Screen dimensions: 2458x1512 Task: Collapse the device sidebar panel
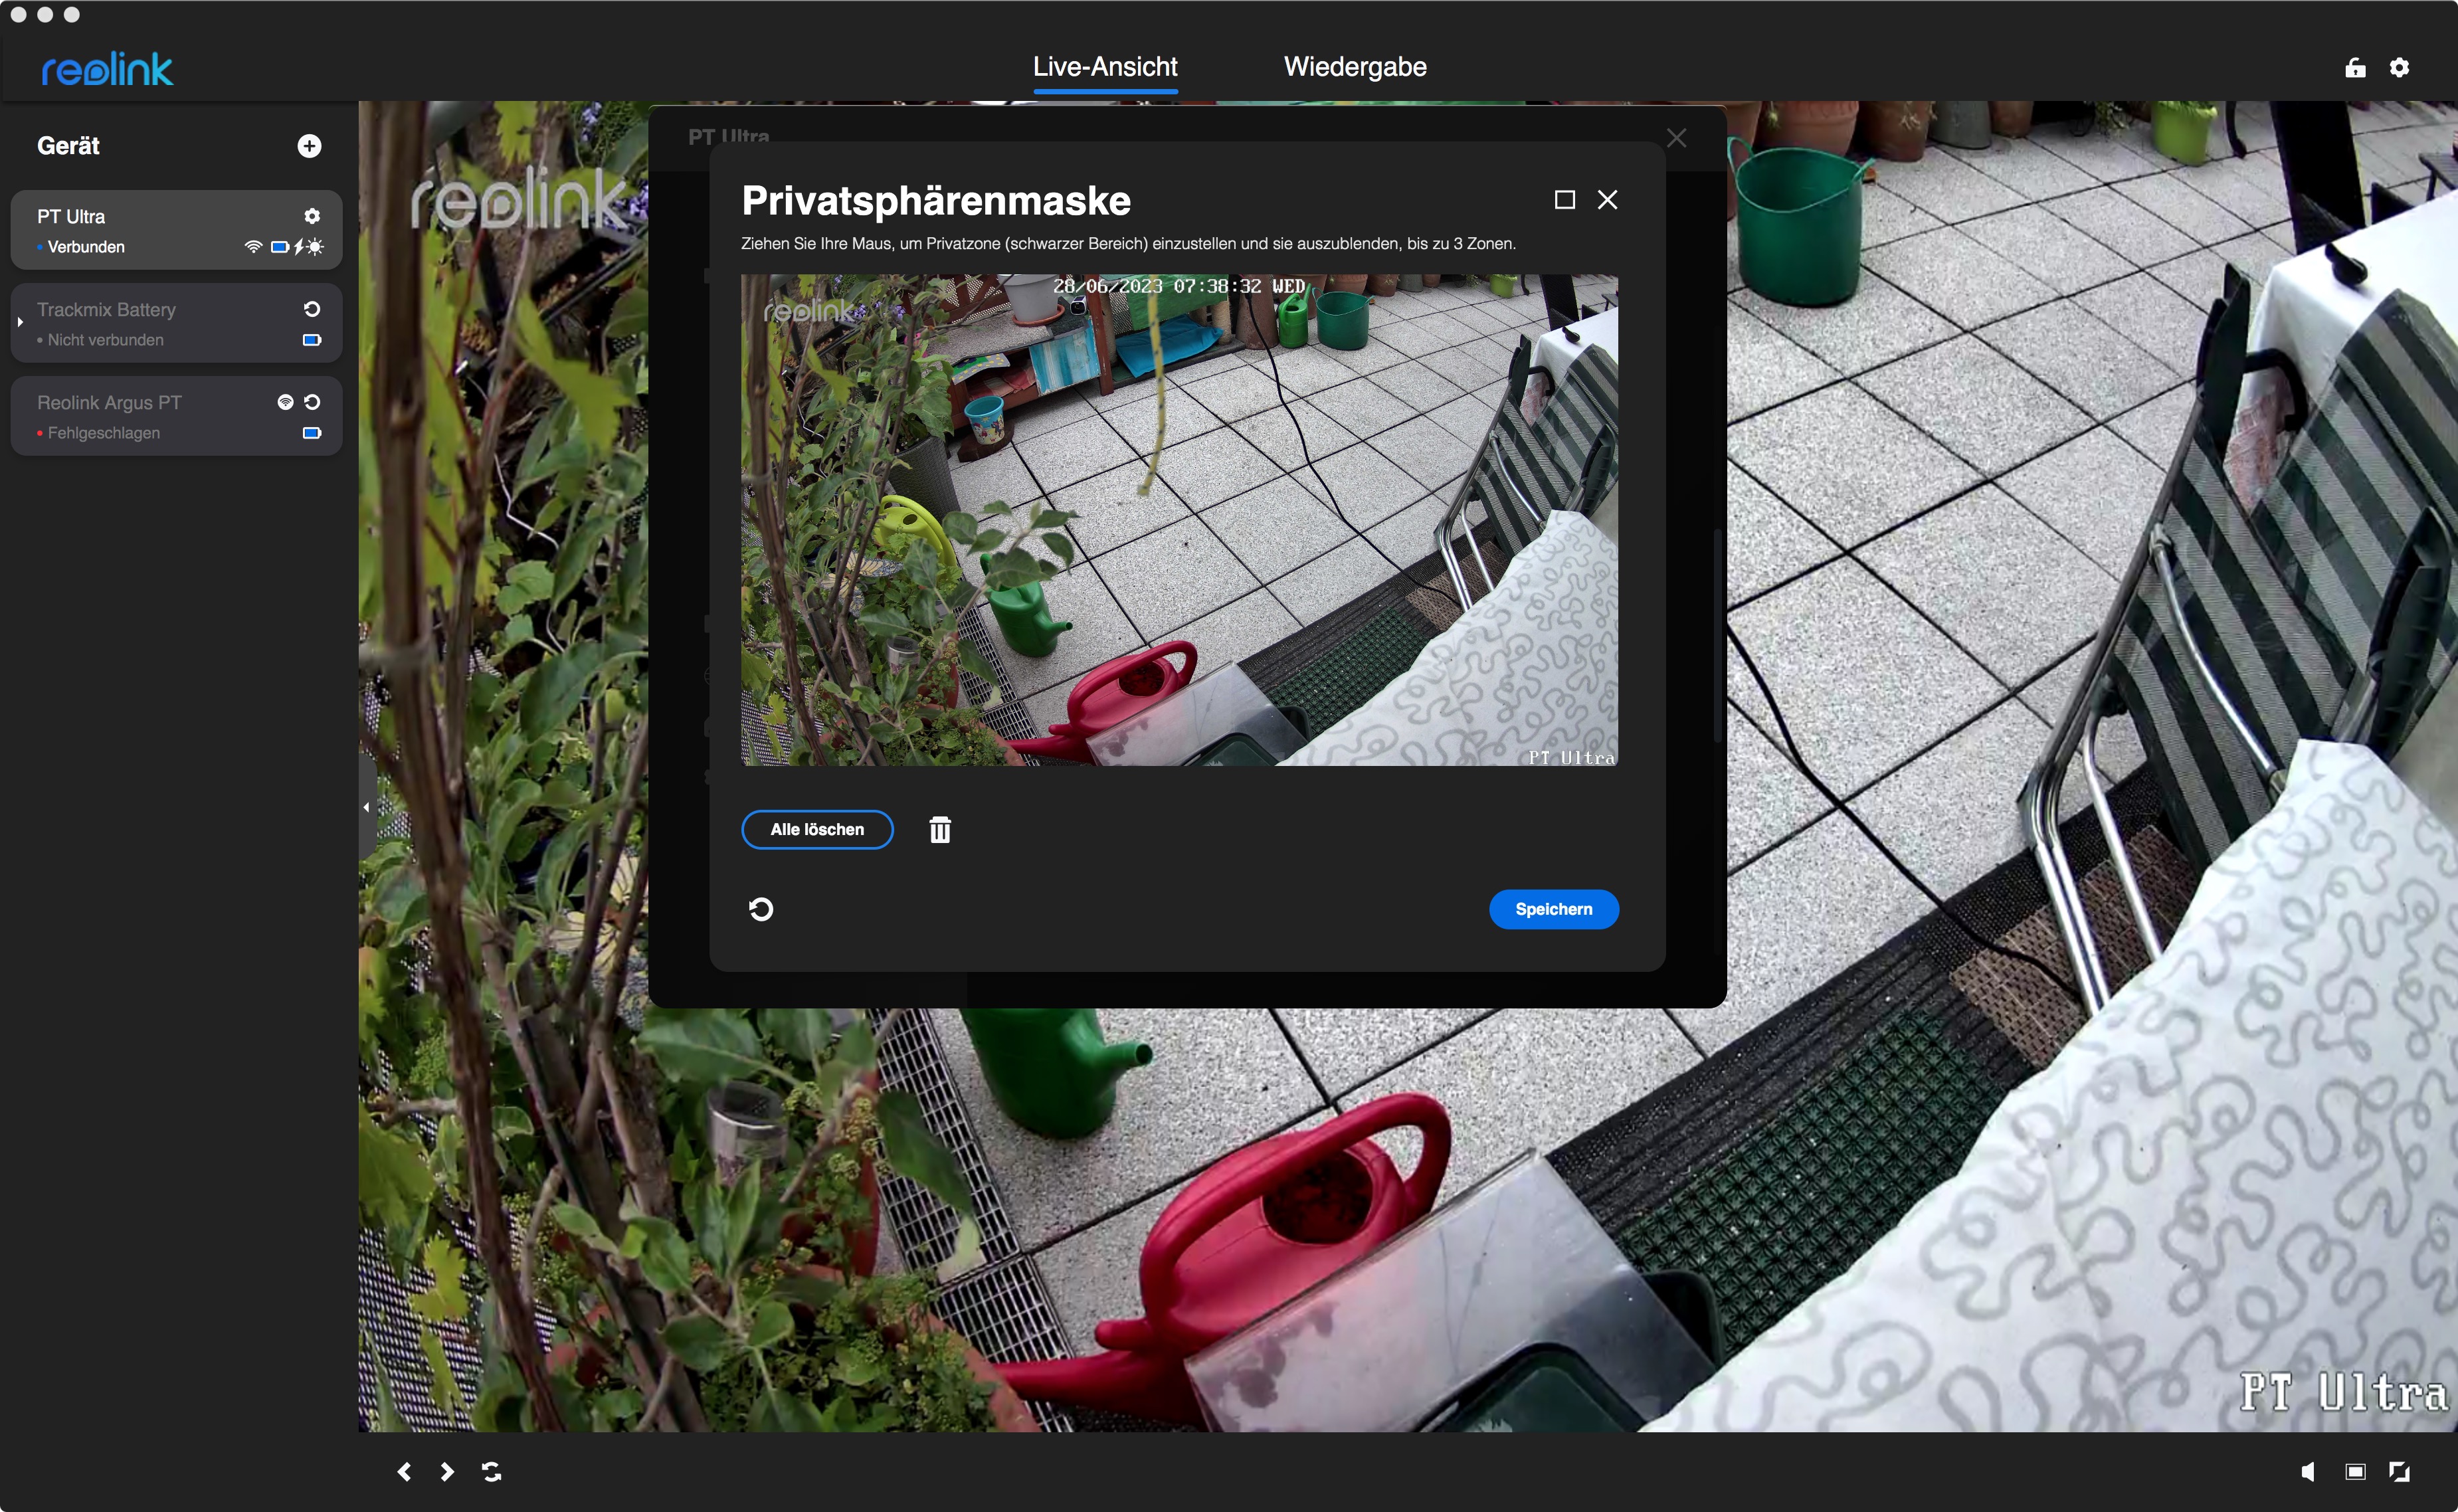(366, 806)
